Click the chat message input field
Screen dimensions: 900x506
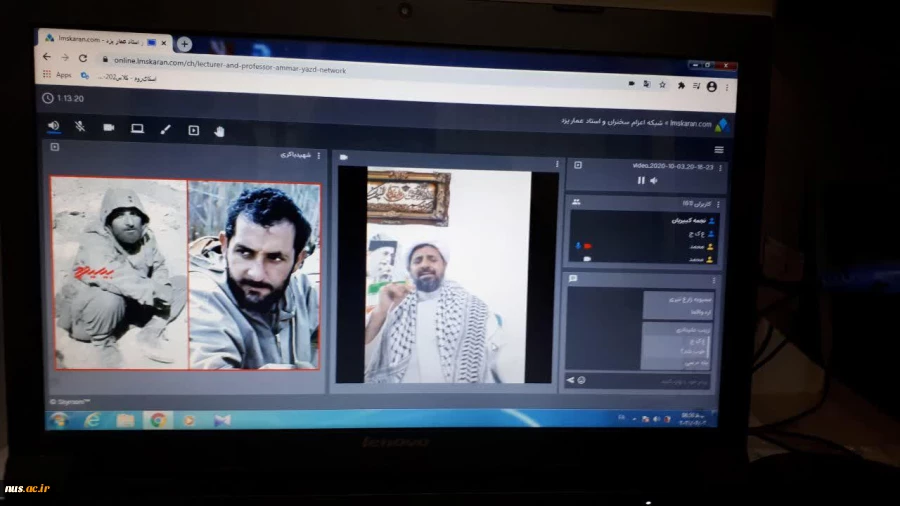[x=650, y=380]
